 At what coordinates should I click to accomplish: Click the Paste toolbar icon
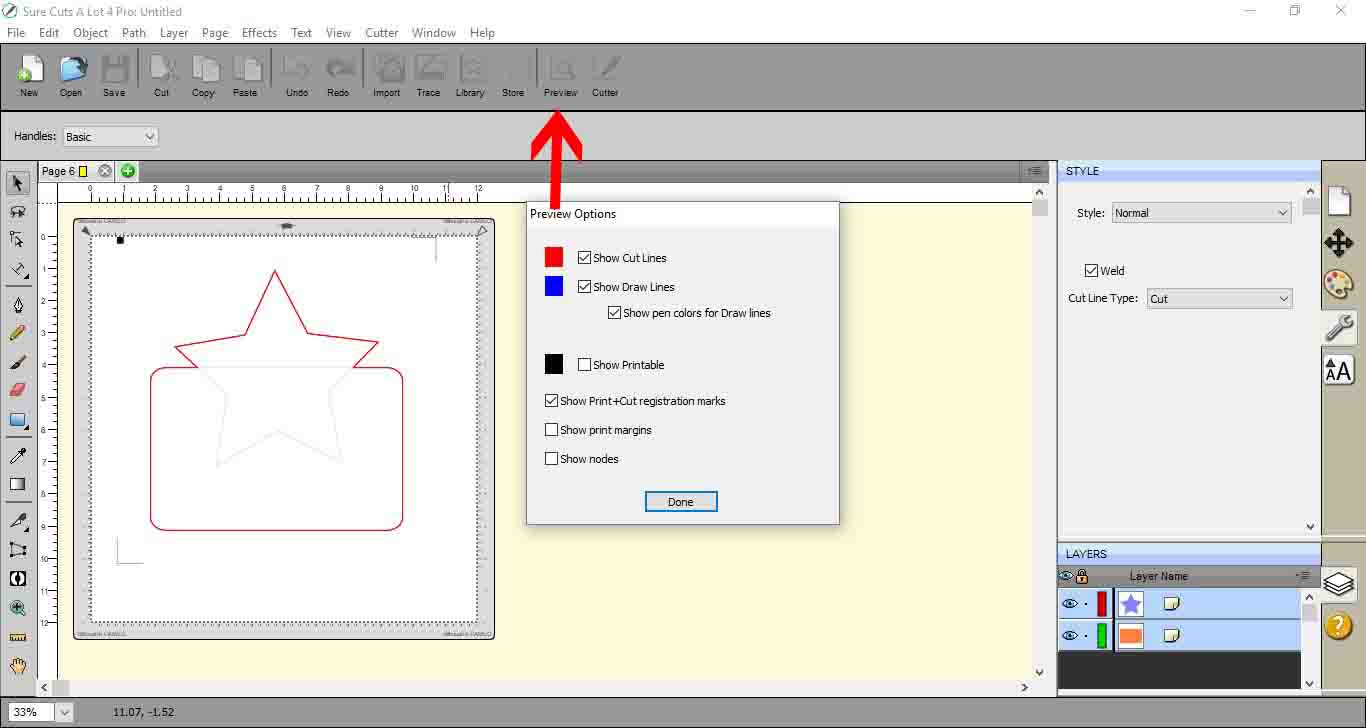245,75
